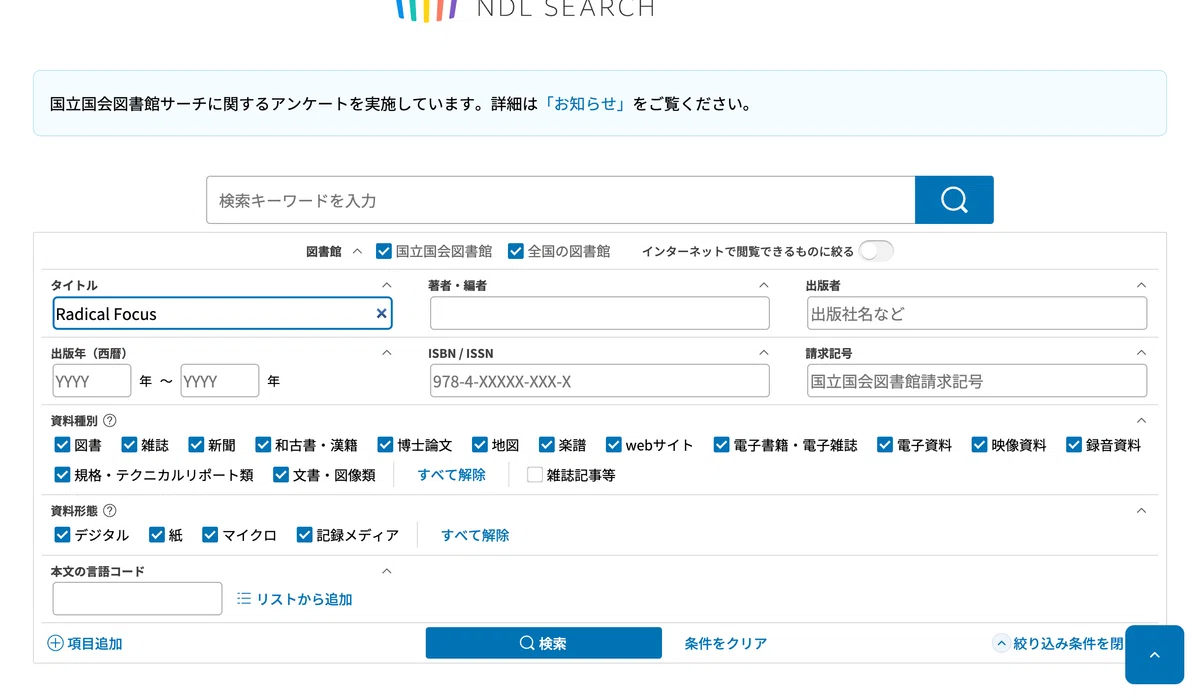Click the ISBN / ISSN input field
The height and width of the screenshot is (700, 1200).
[x=600, y=381]
